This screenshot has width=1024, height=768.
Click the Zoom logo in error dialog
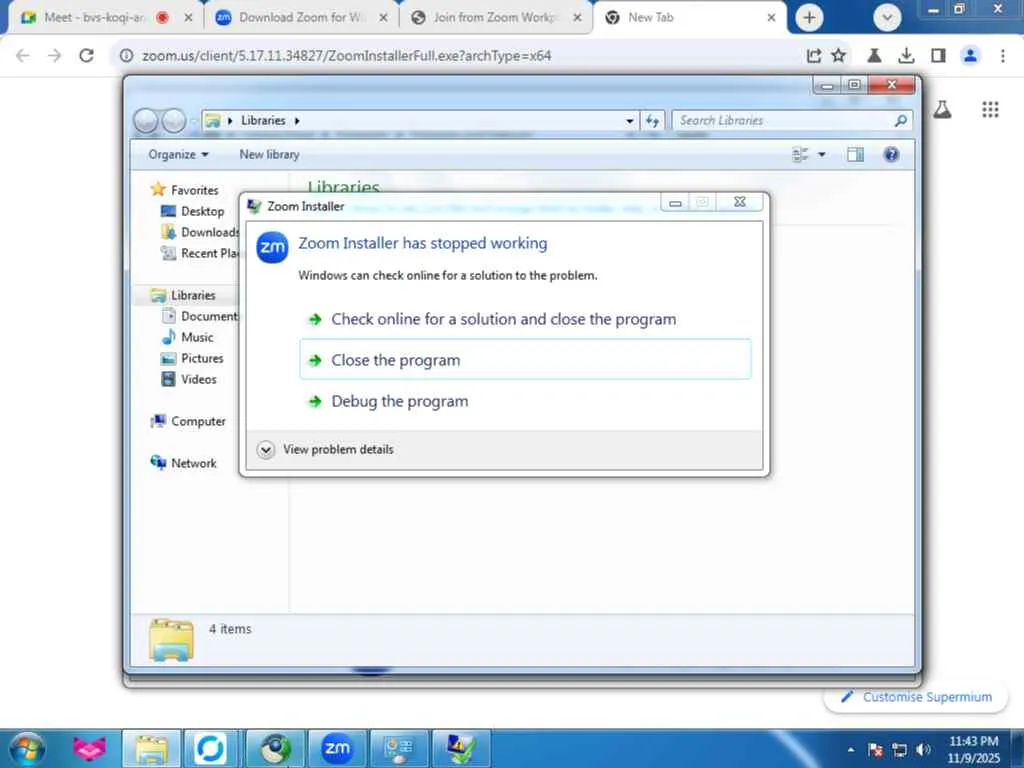coord(272,248)
